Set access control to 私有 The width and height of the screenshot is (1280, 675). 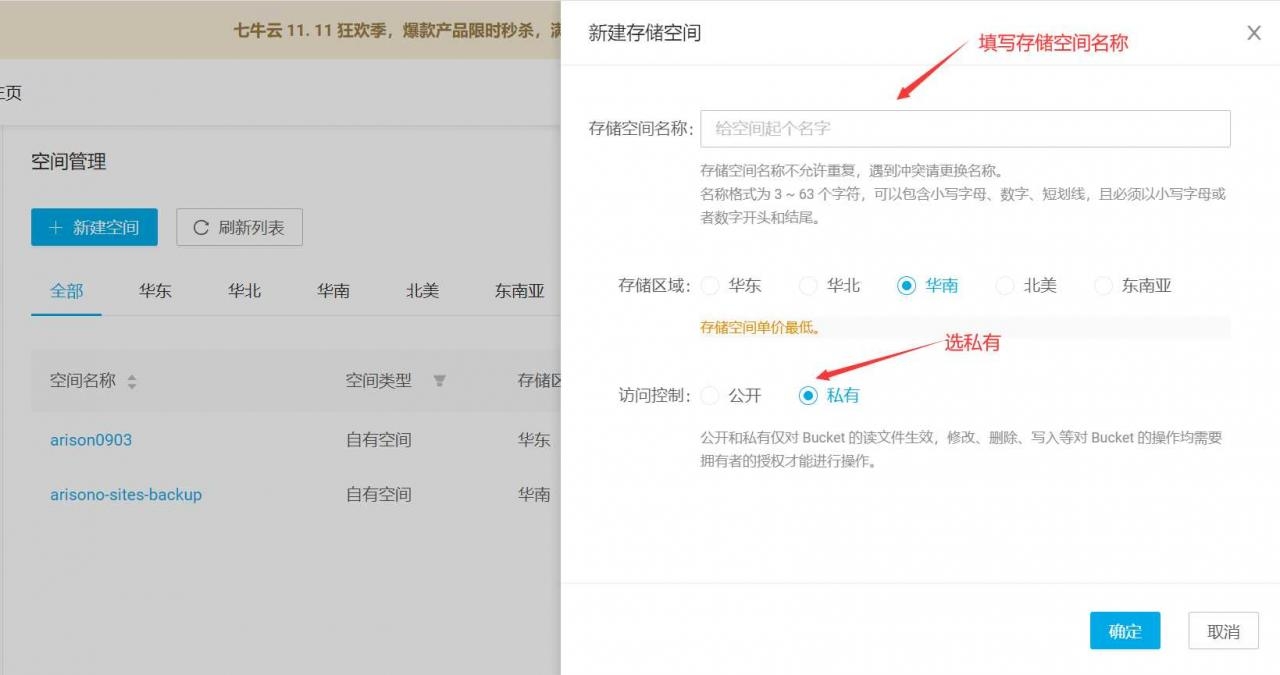808,396
